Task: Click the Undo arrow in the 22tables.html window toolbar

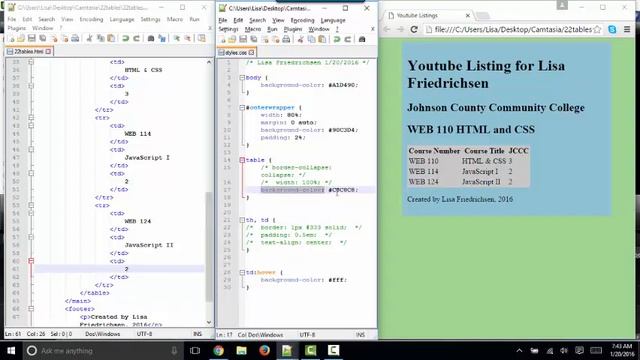Action: [125, 39]
